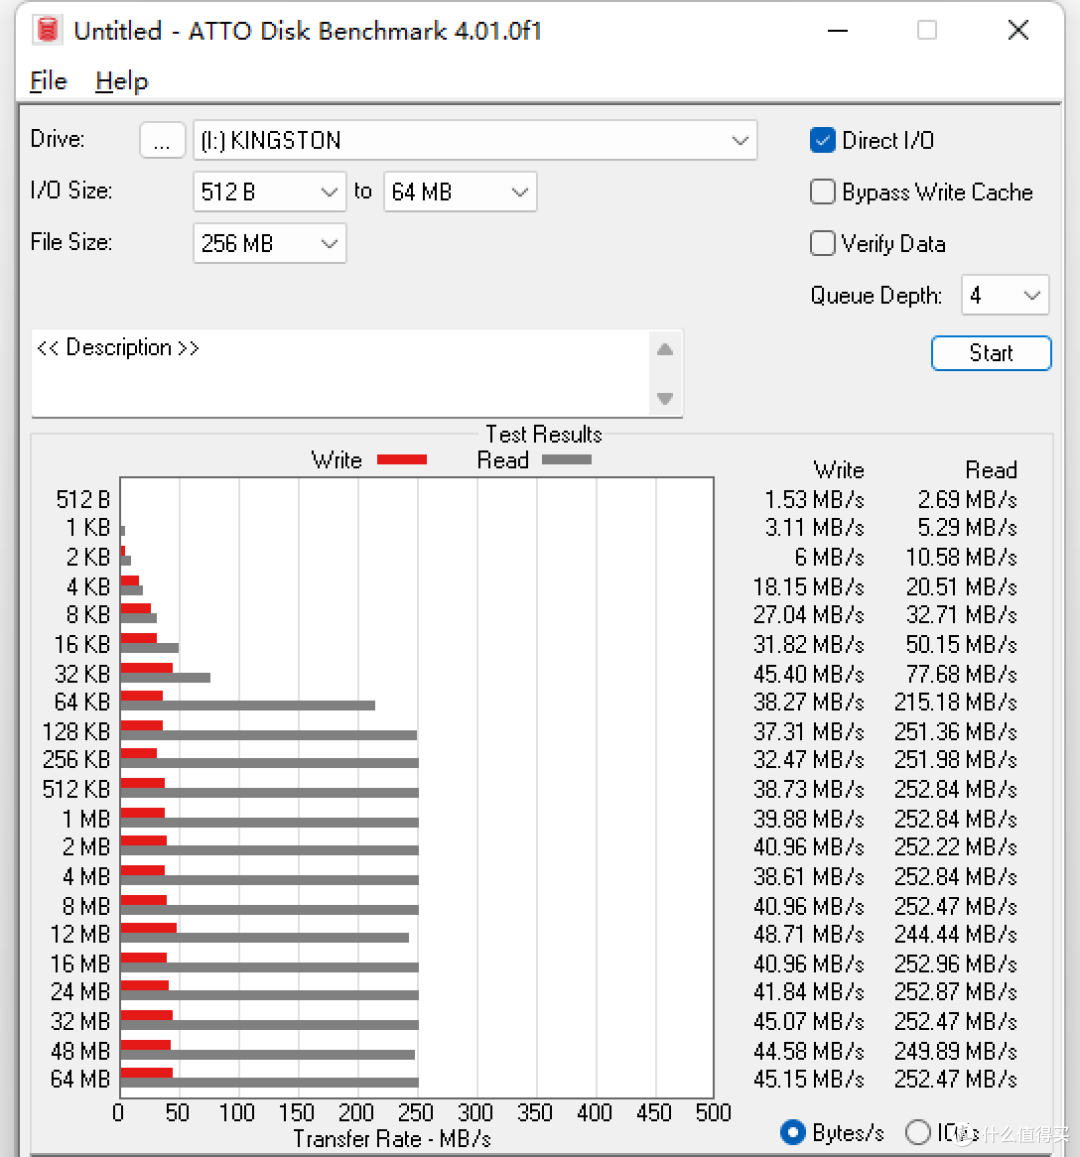Image resolution: width=1080 pixels, height=1157 pixels.
Task: Select the IO/s radio button
Action: (917, 1132)
